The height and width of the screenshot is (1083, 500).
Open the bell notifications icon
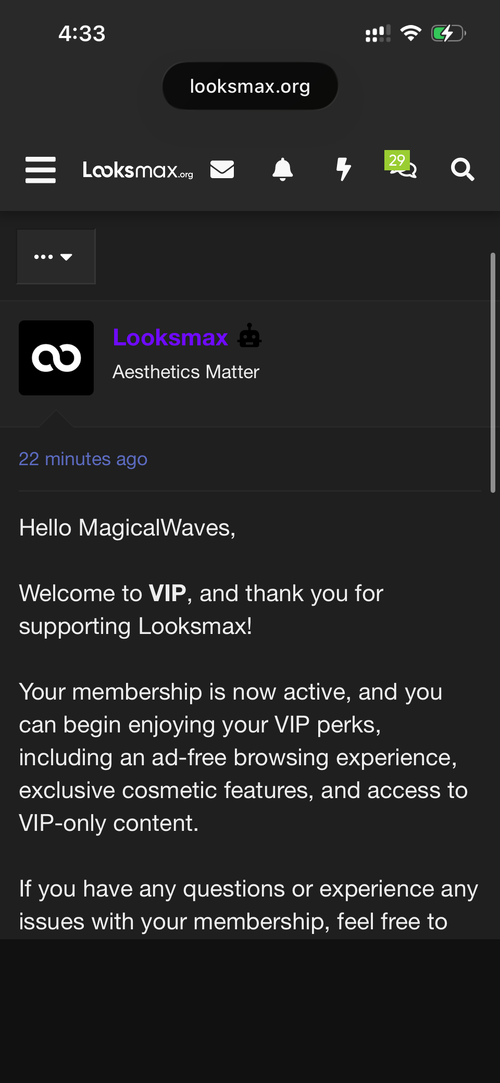click(282, 169)
